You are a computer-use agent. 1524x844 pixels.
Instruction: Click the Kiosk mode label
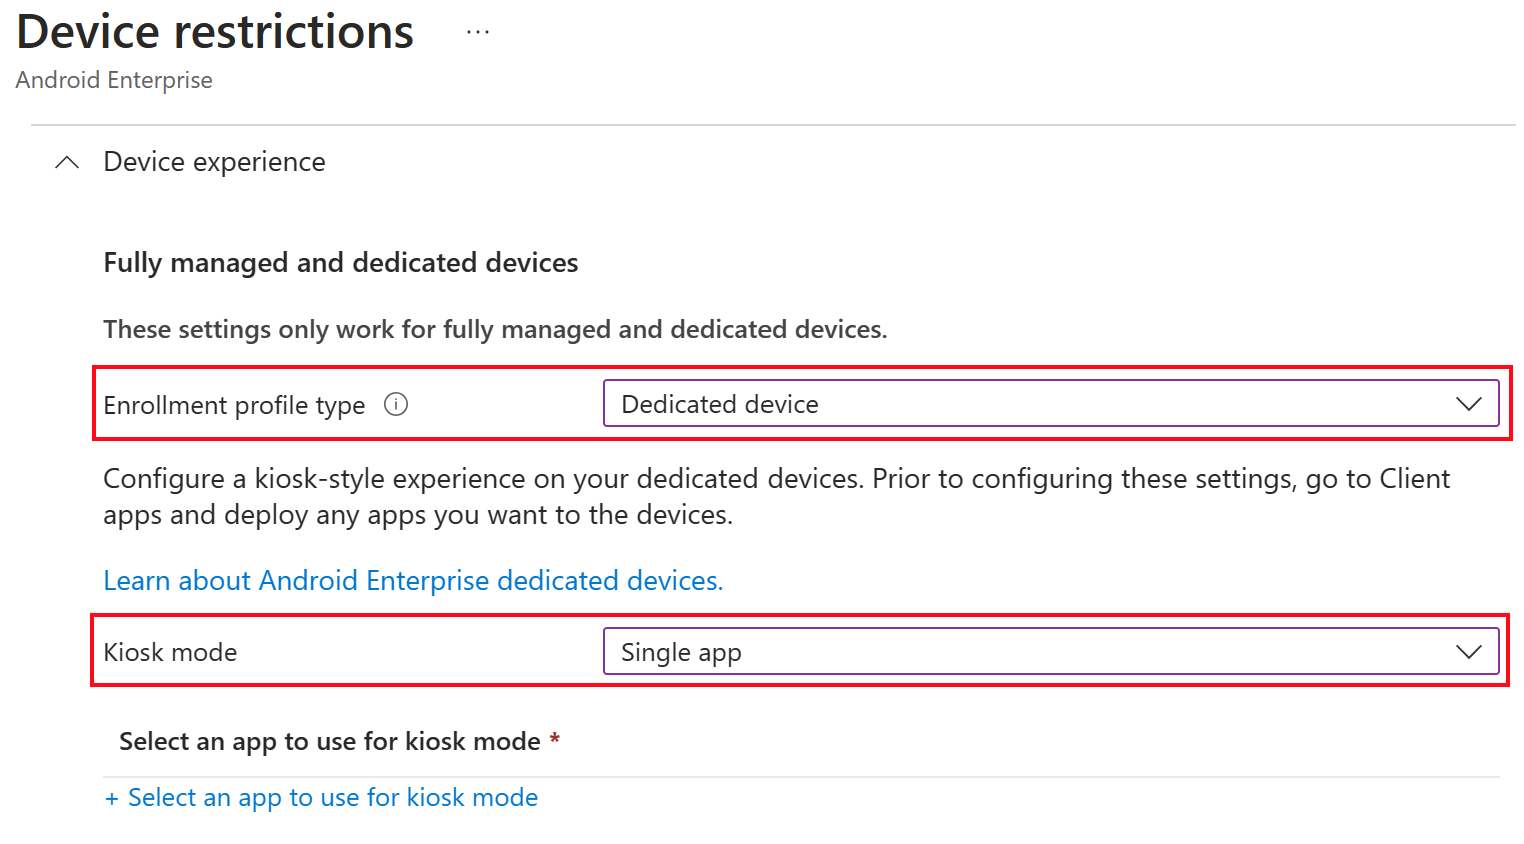pos(170,652)
